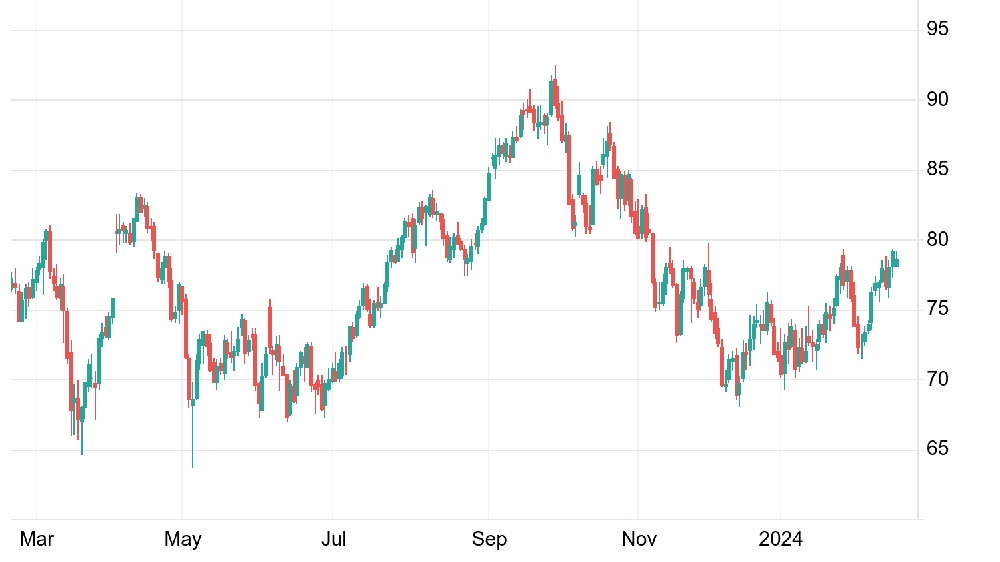Select the 70 price level label

[938, 379]
